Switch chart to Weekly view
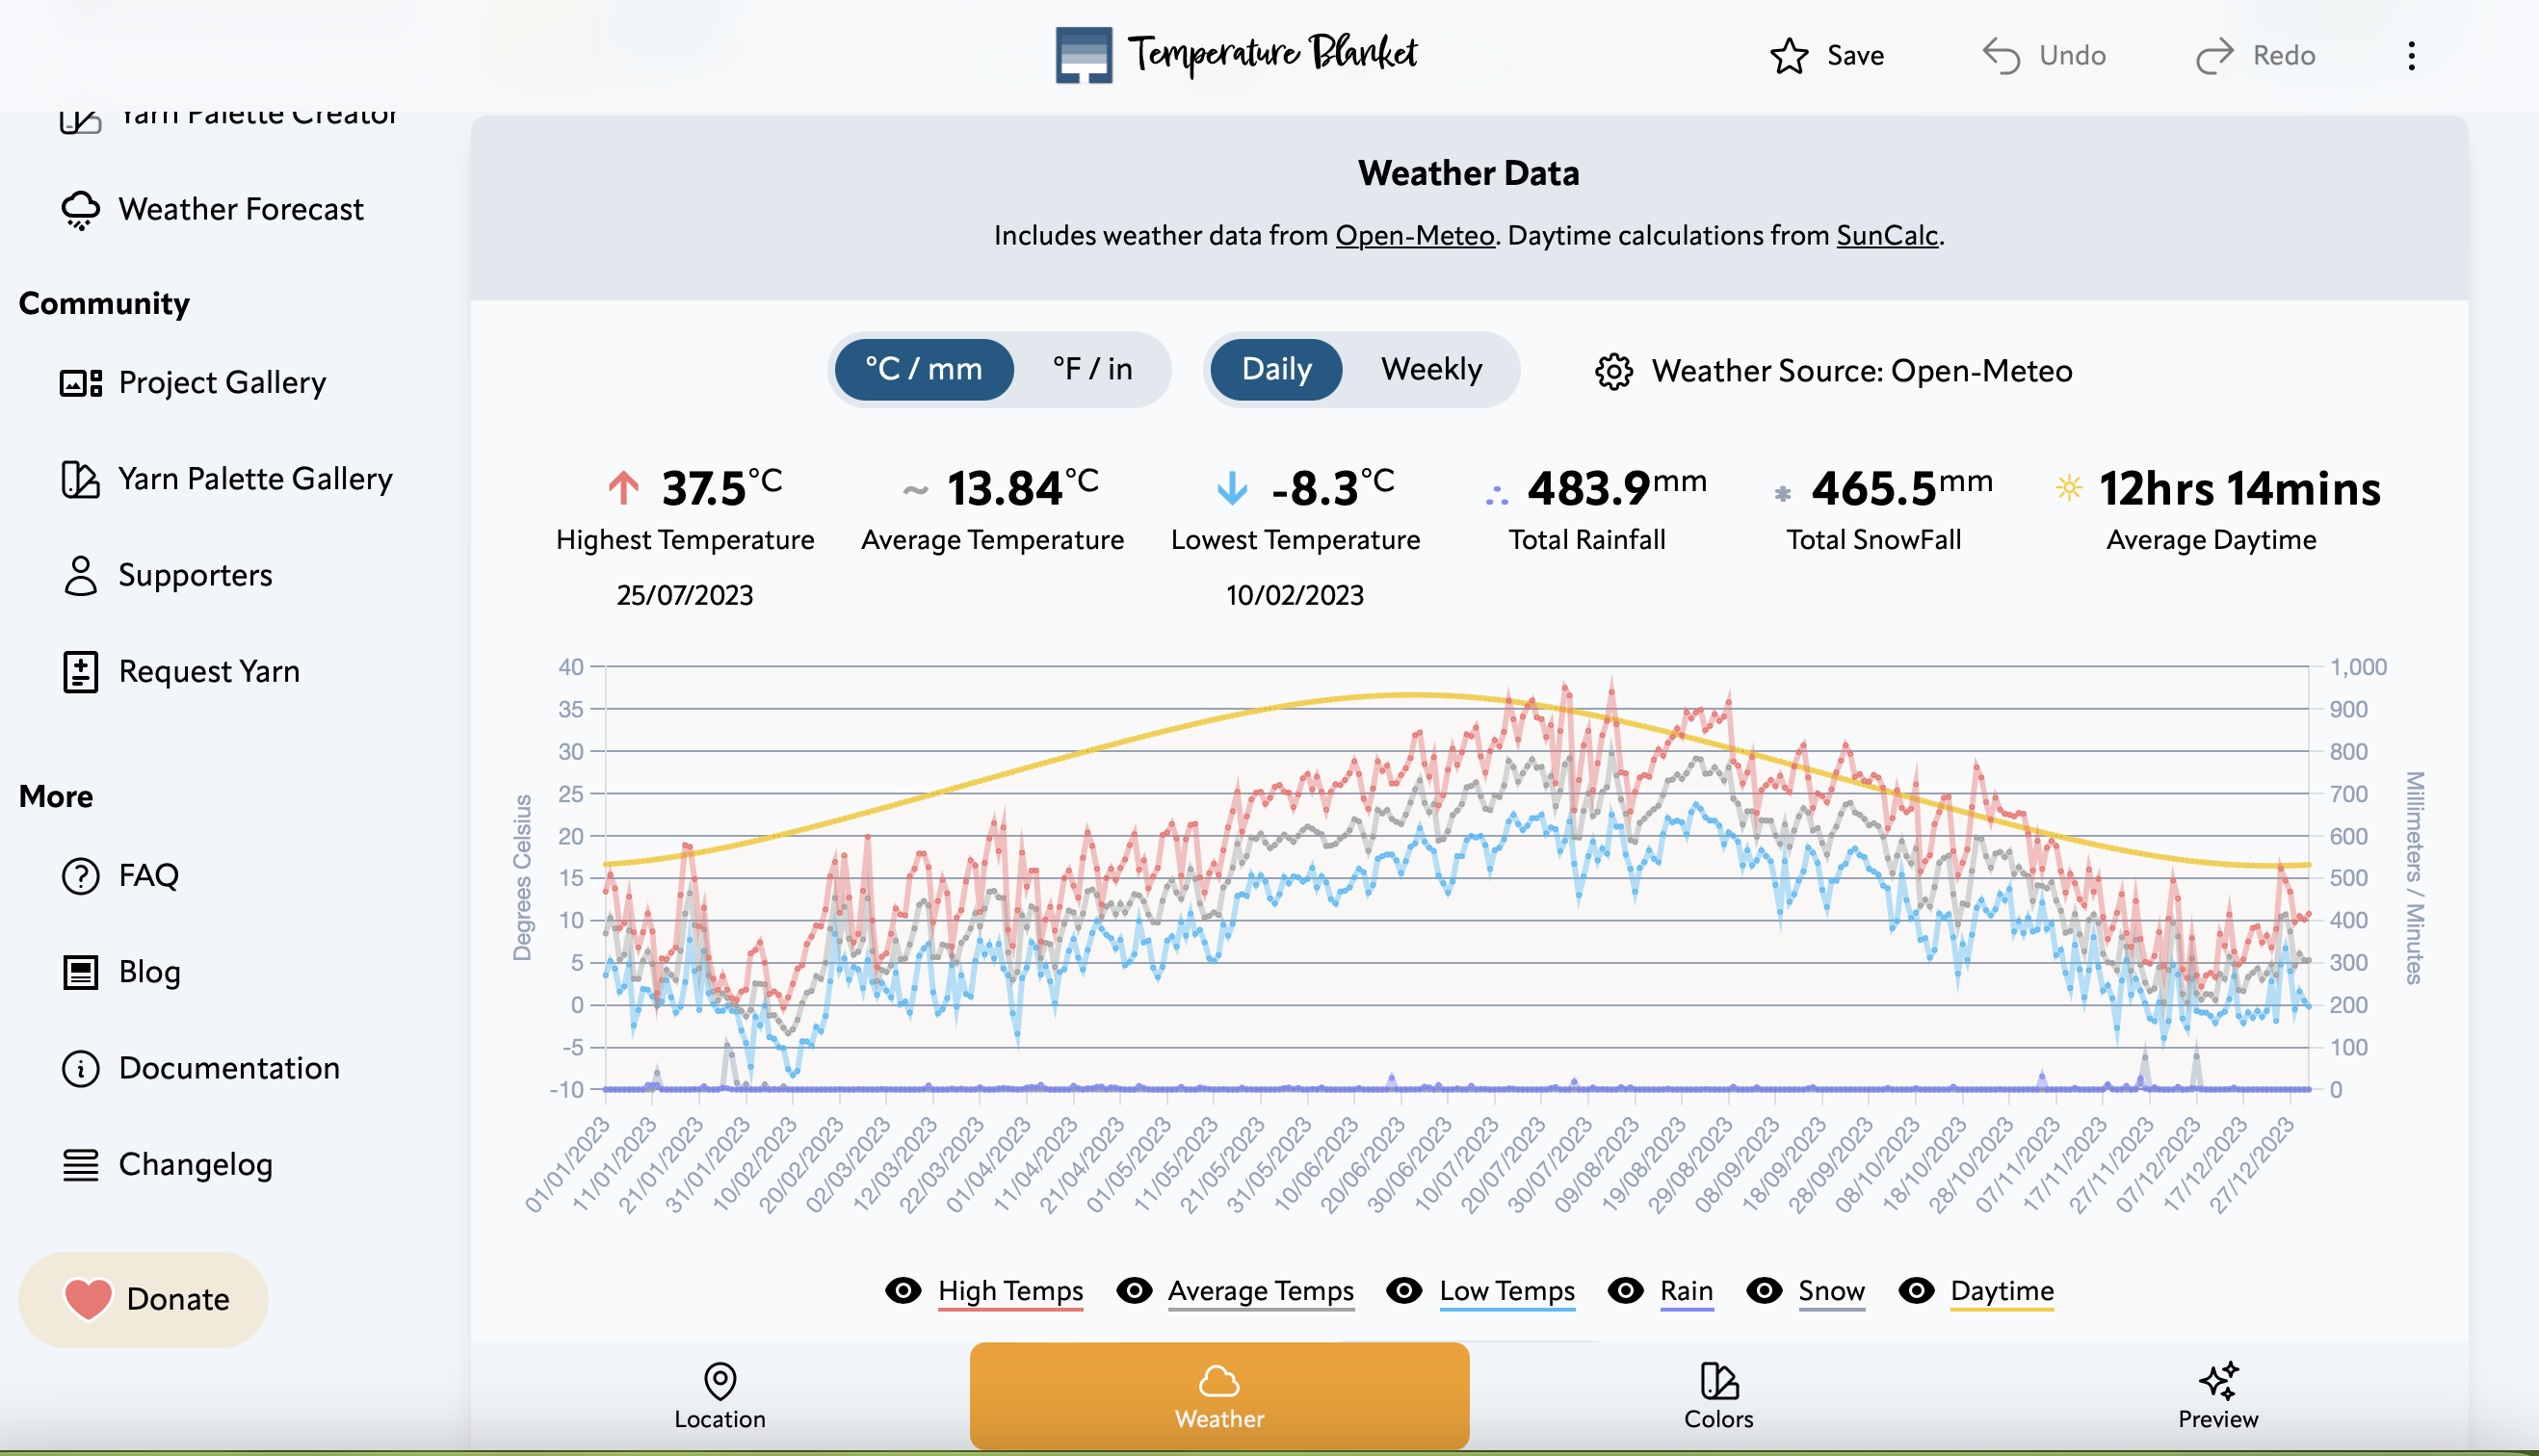Viewport: 2539px width, 1456px height. [x=1431, y=369]
